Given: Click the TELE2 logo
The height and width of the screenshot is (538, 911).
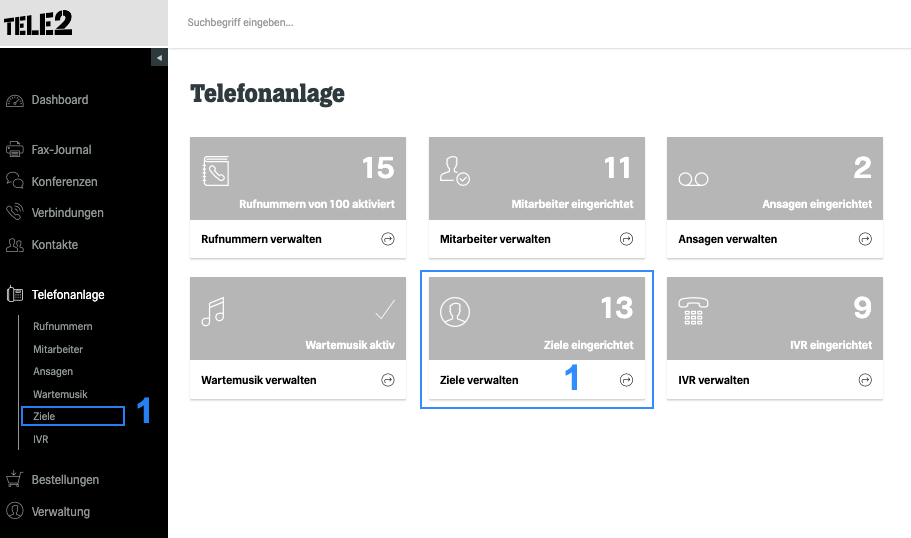Looking at the screenshot, I should 38,23.
